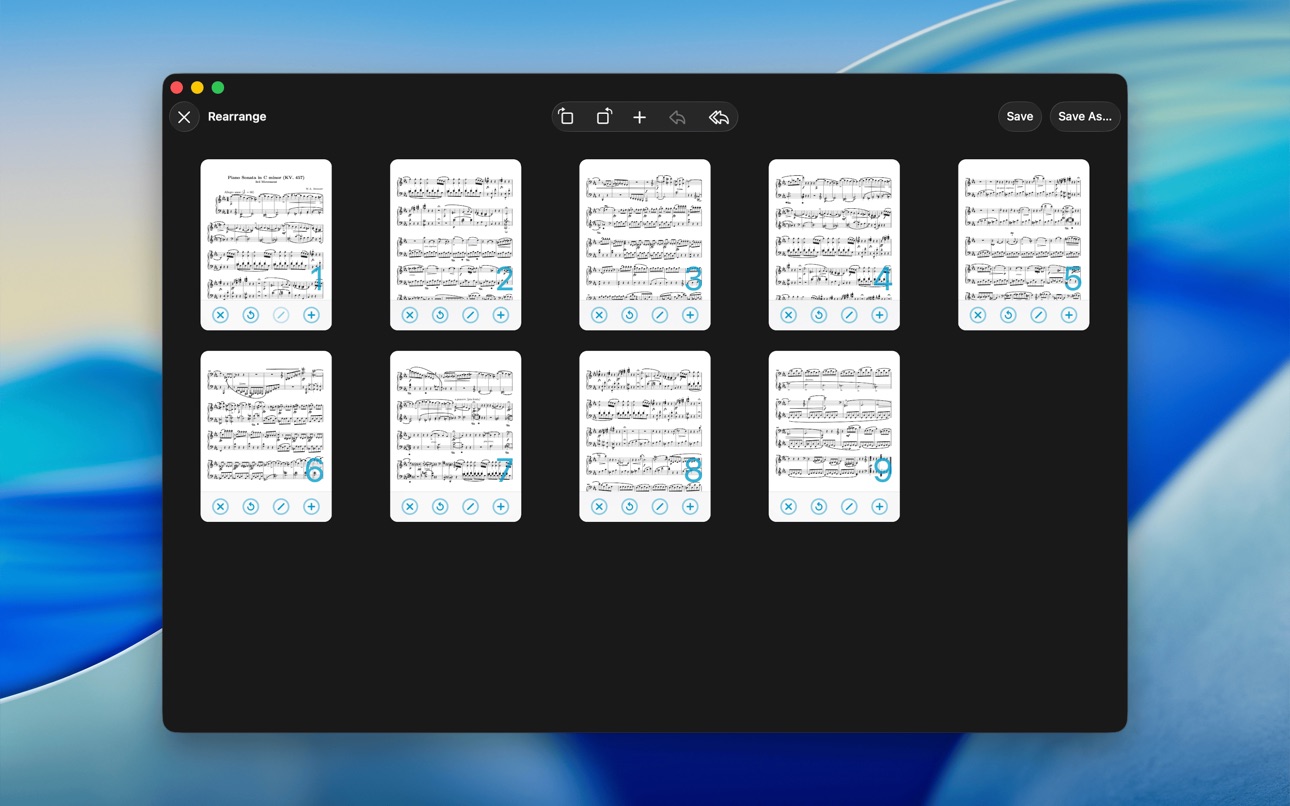Select the page 6 sheet music thumbnail
Viewport: 1290px width, 806px height.
266,422
